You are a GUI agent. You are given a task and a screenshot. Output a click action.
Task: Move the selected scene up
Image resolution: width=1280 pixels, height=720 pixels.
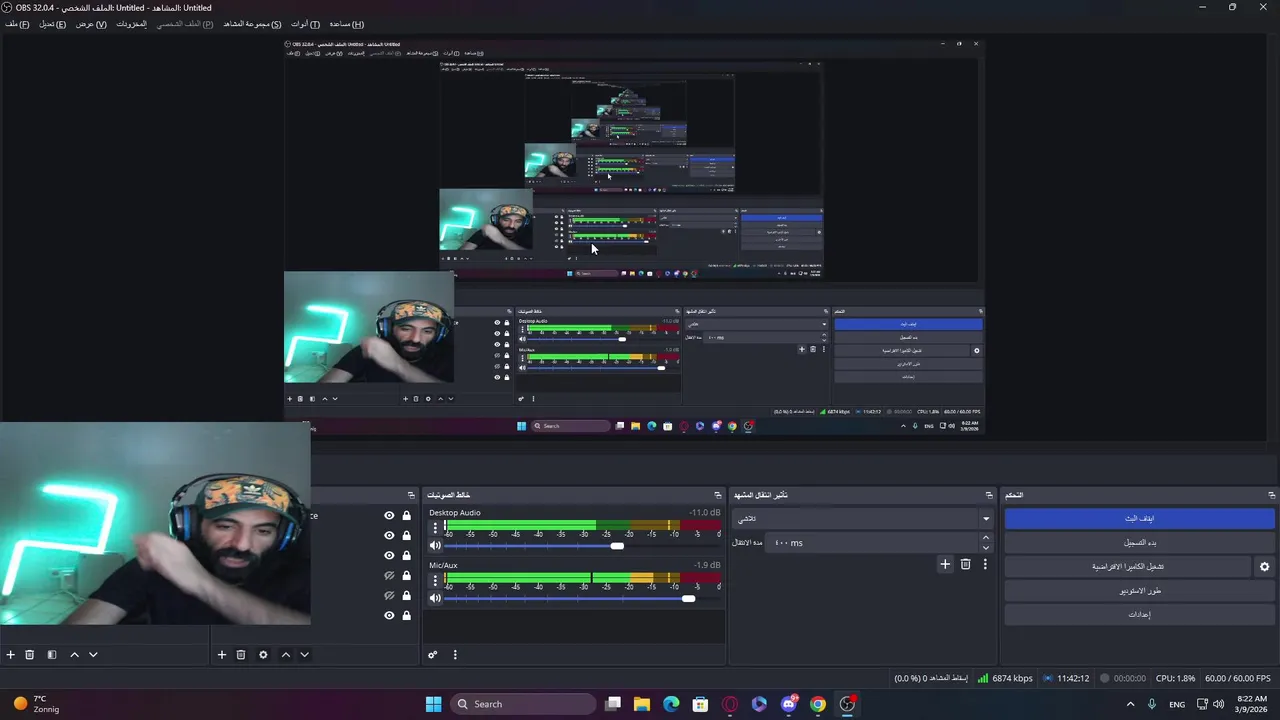(74, 655)
